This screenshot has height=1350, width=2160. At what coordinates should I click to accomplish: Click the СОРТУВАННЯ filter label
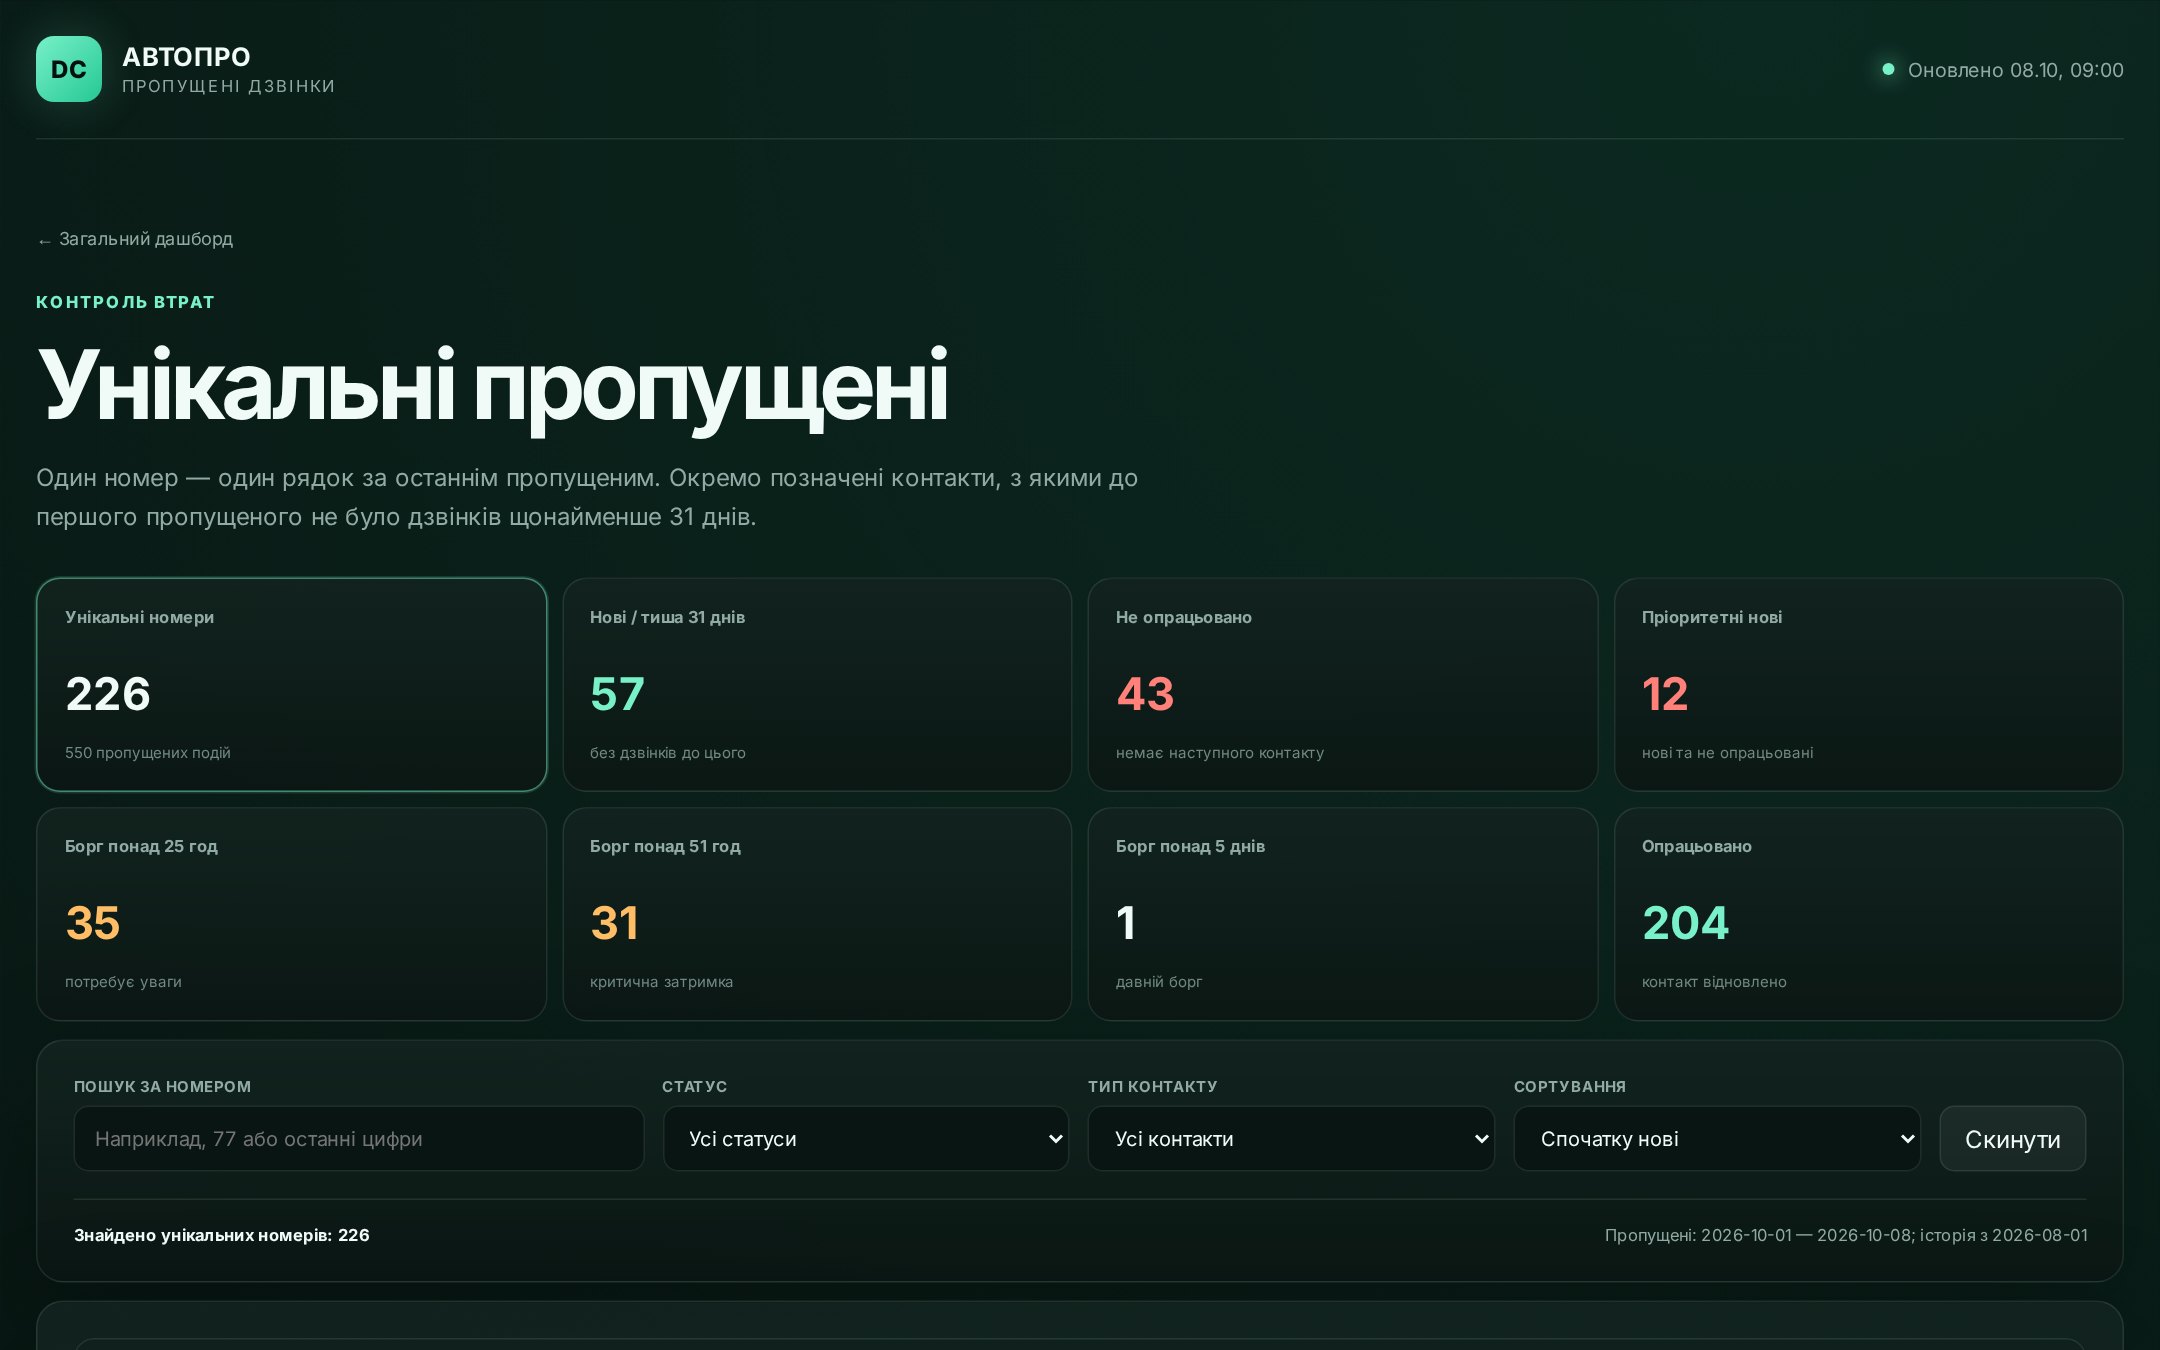click(x=1570, y=1086)
